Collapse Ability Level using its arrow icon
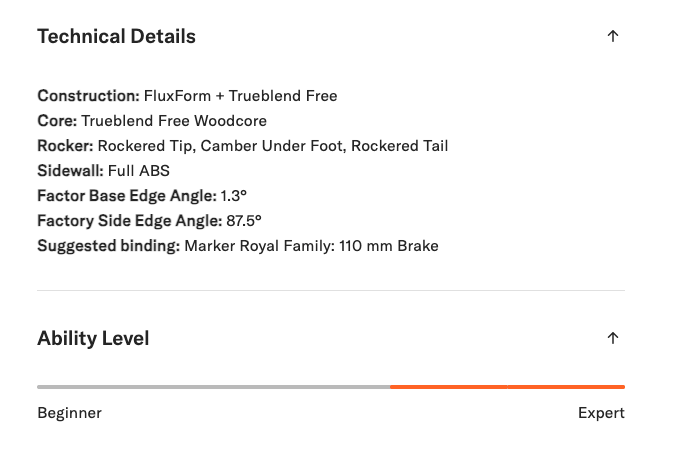The image size is (680, 450). 613,339
